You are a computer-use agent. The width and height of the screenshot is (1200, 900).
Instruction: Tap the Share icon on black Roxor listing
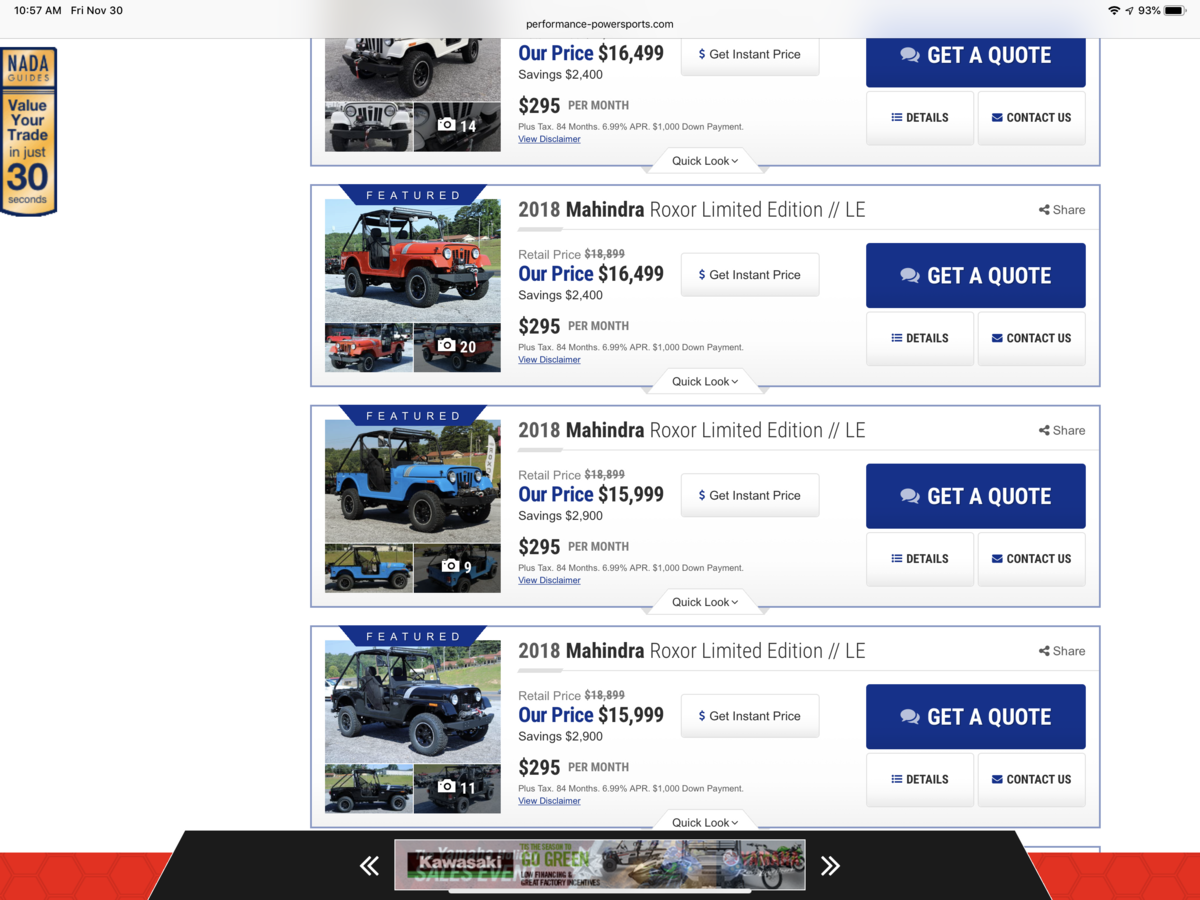[1061, 651]
